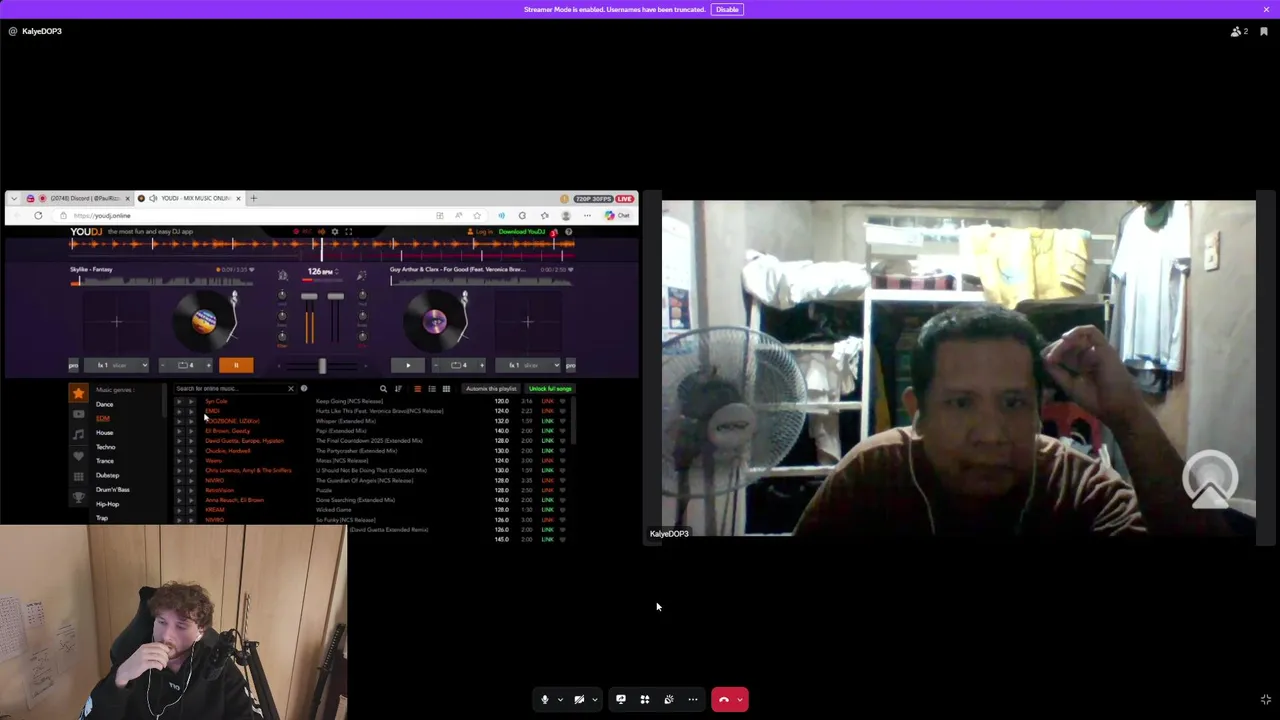The image size is (1280, 720).
Task: Choose the Dubstep music genre
Action: [107, 475]
